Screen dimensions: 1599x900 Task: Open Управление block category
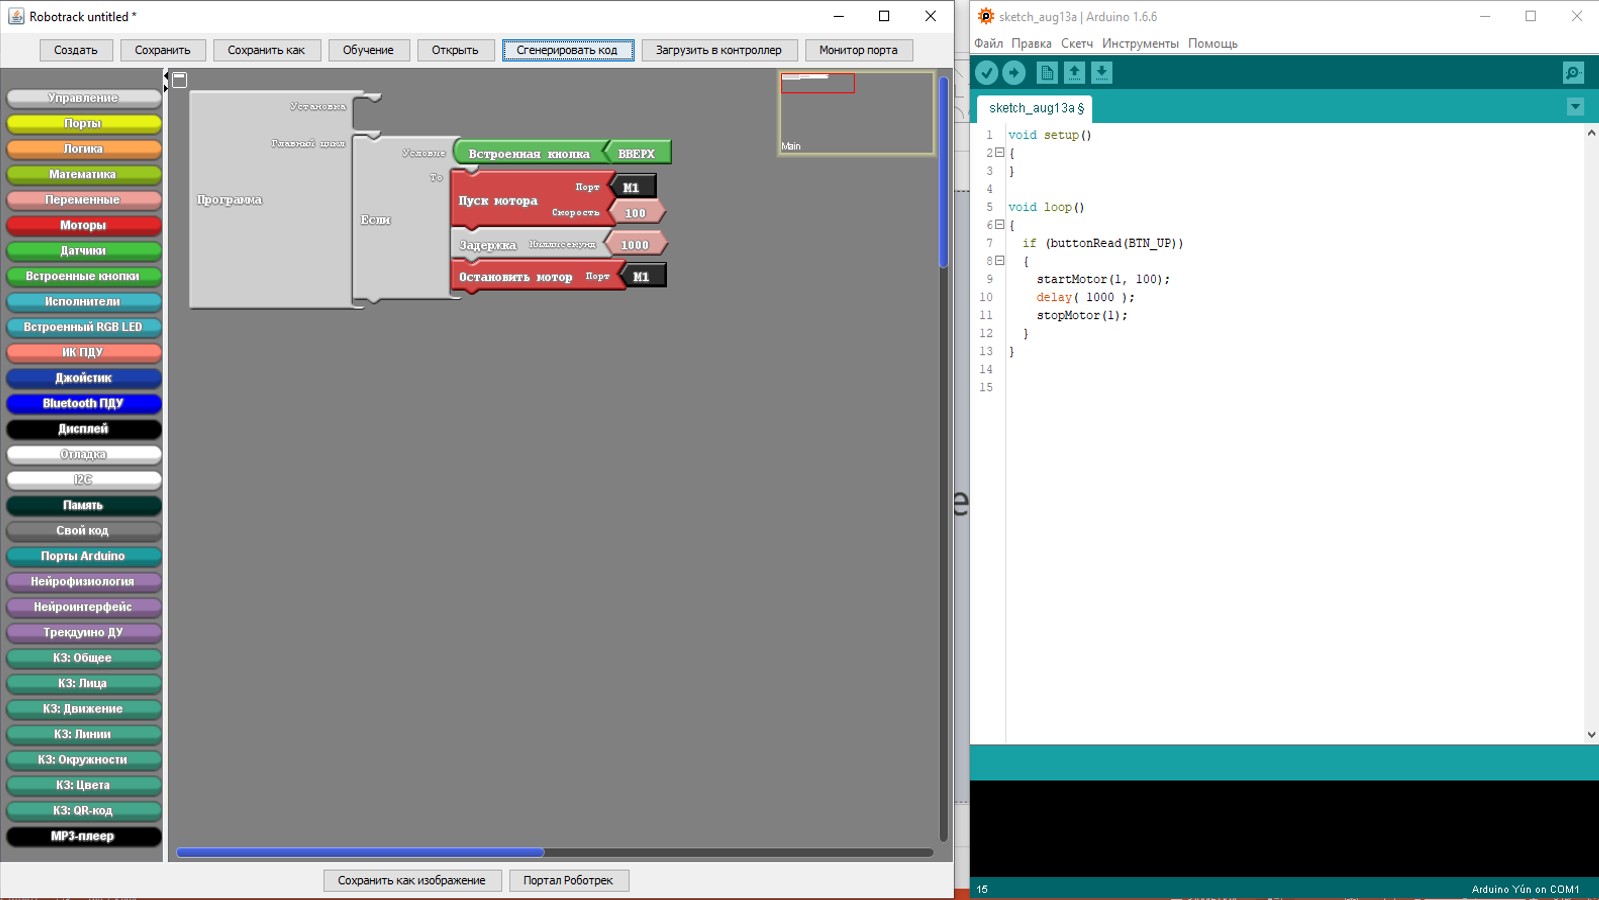pyautogui.click(x=84, y=98)
